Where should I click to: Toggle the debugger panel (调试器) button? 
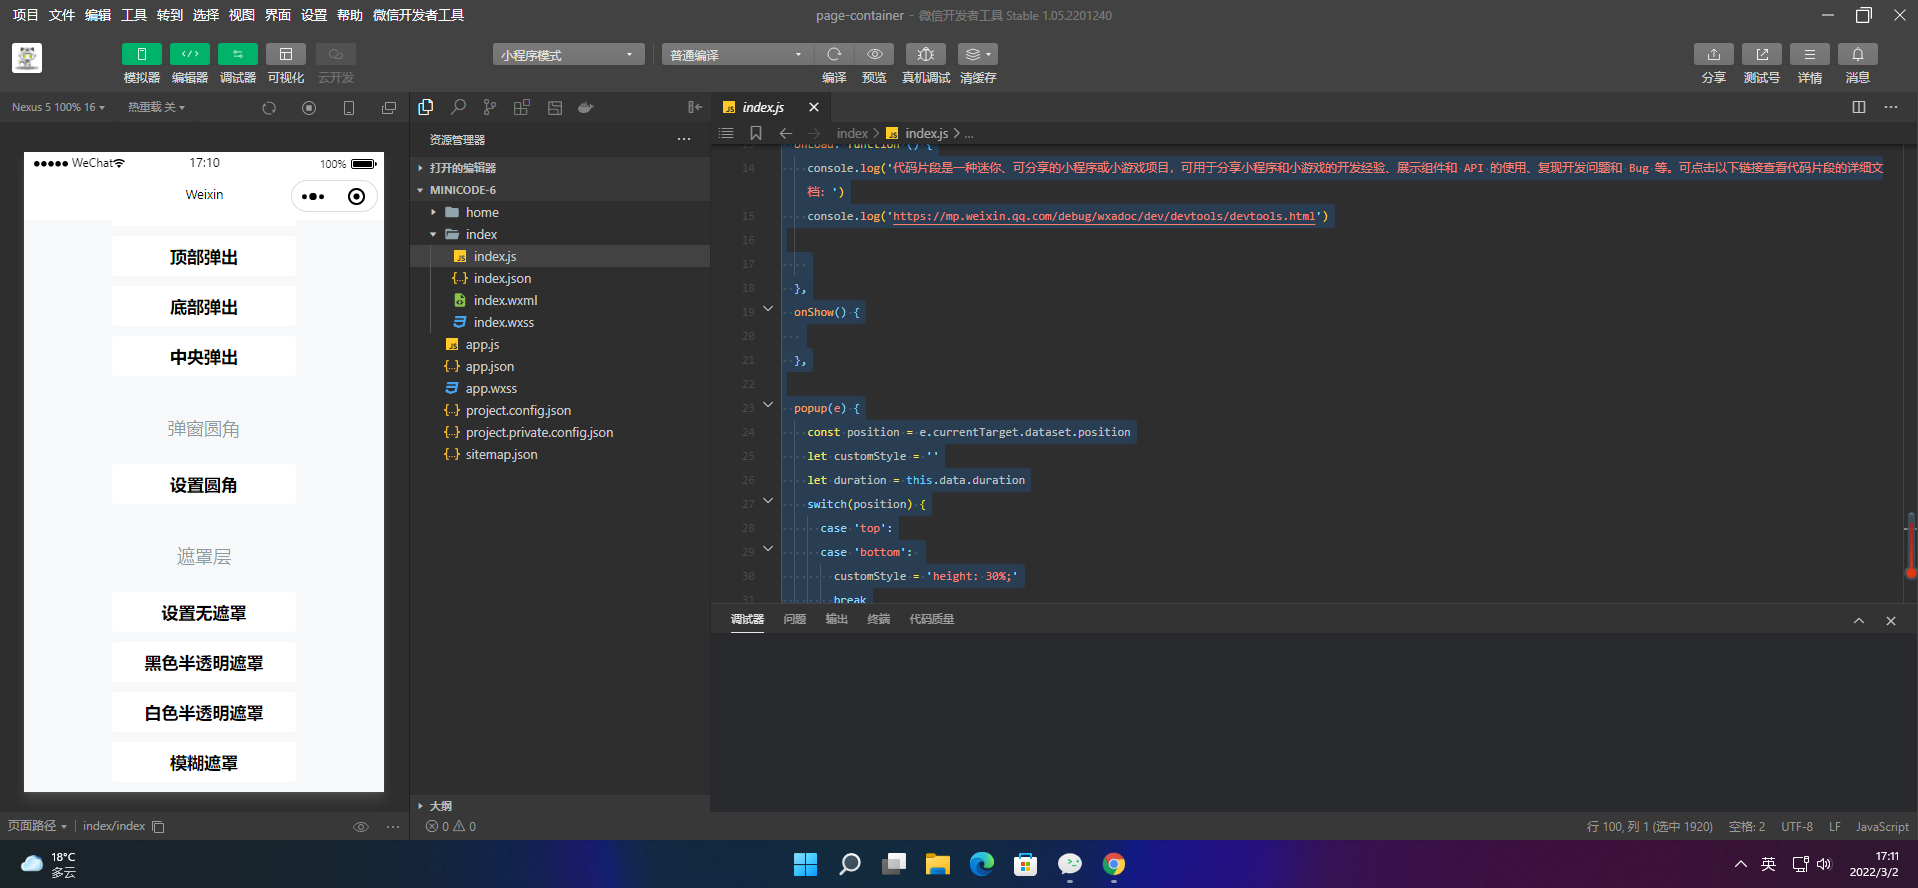click(237, 54)
